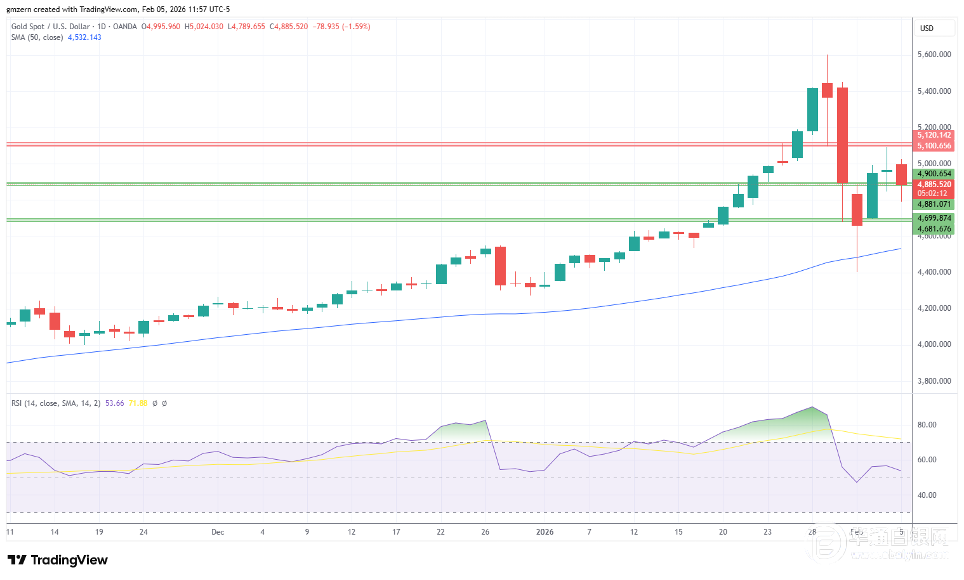Click the green 4,699.874 price label
The width and height of the screenshot is (964, 580).
tap(934, 218)
